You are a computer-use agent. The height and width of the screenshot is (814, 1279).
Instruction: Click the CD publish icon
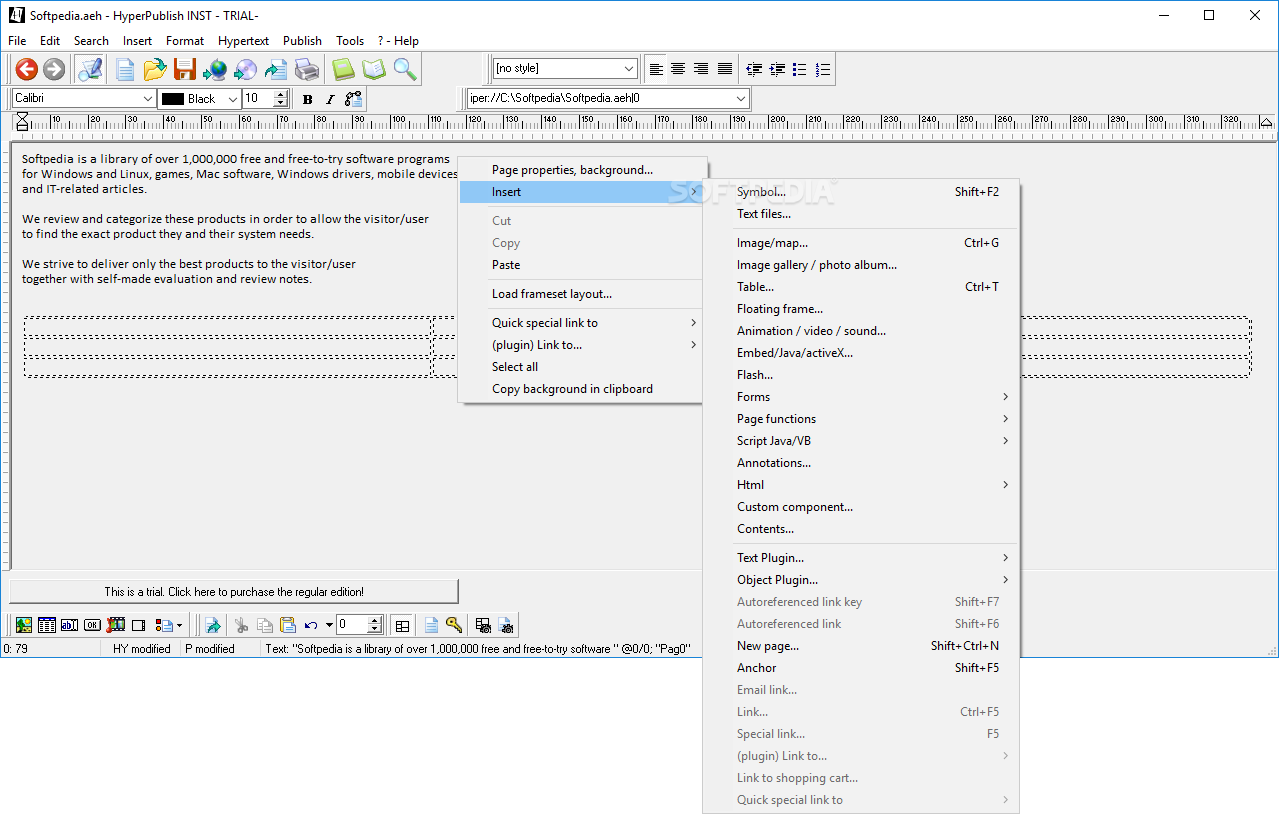click(x=245, y=69)
